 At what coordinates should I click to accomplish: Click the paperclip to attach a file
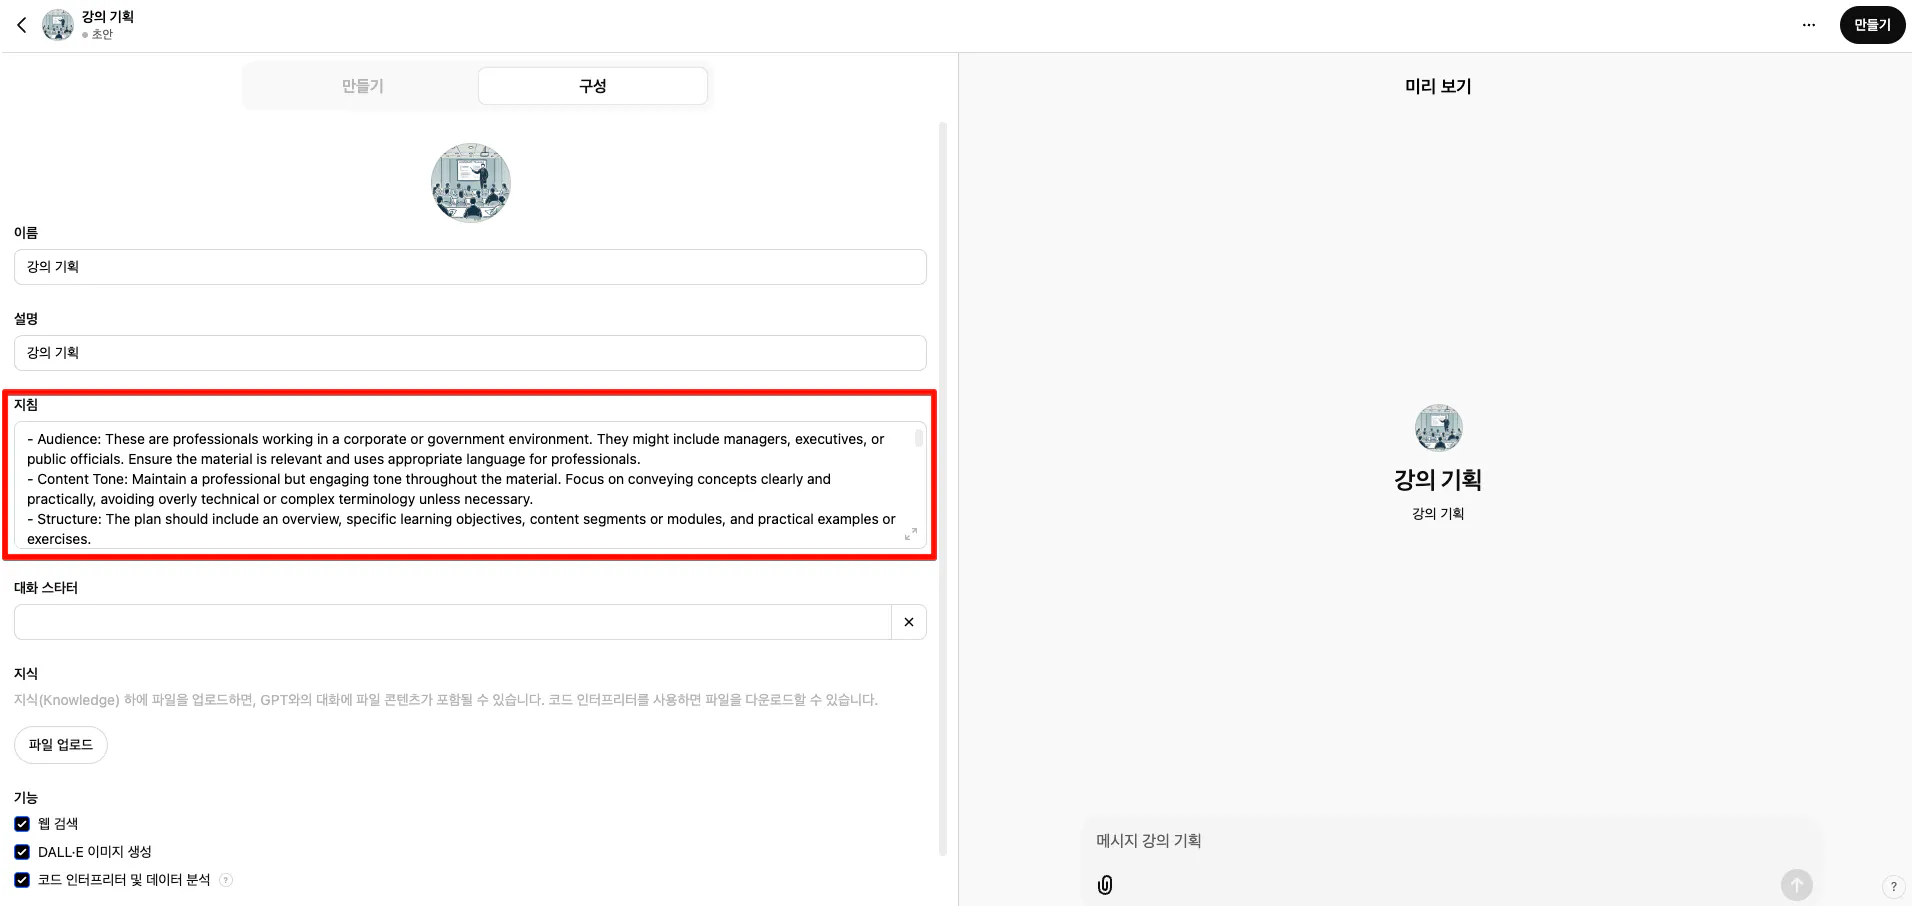point(1104,884)
